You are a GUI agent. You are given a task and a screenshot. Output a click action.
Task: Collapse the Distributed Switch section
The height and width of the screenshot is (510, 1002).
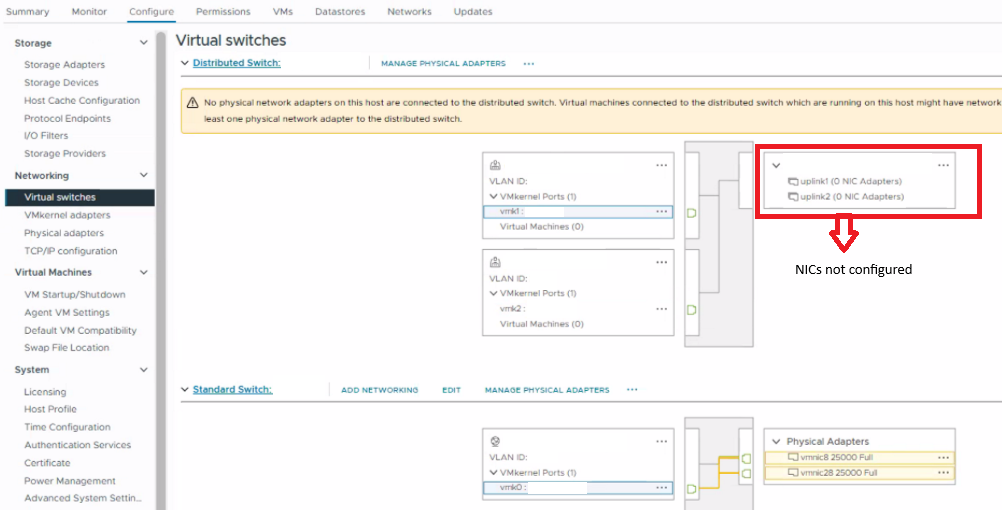pyautogui.click(x=184, y=63)
